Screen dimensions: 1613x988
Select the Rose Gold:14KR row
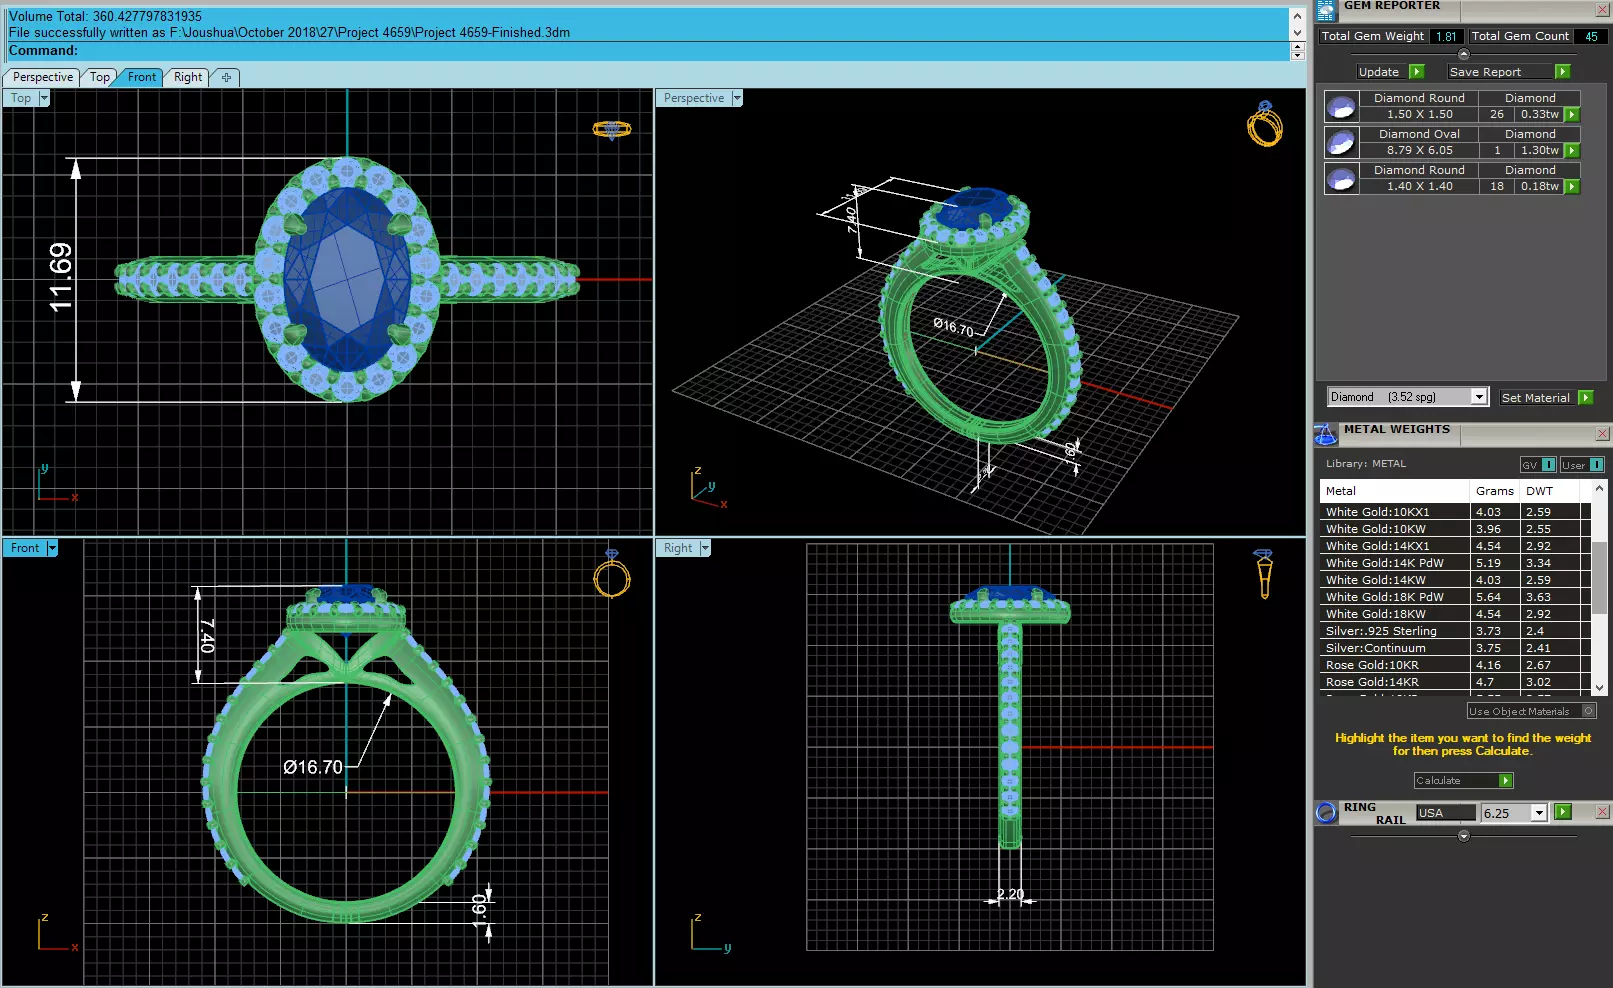click(1455, 682)
